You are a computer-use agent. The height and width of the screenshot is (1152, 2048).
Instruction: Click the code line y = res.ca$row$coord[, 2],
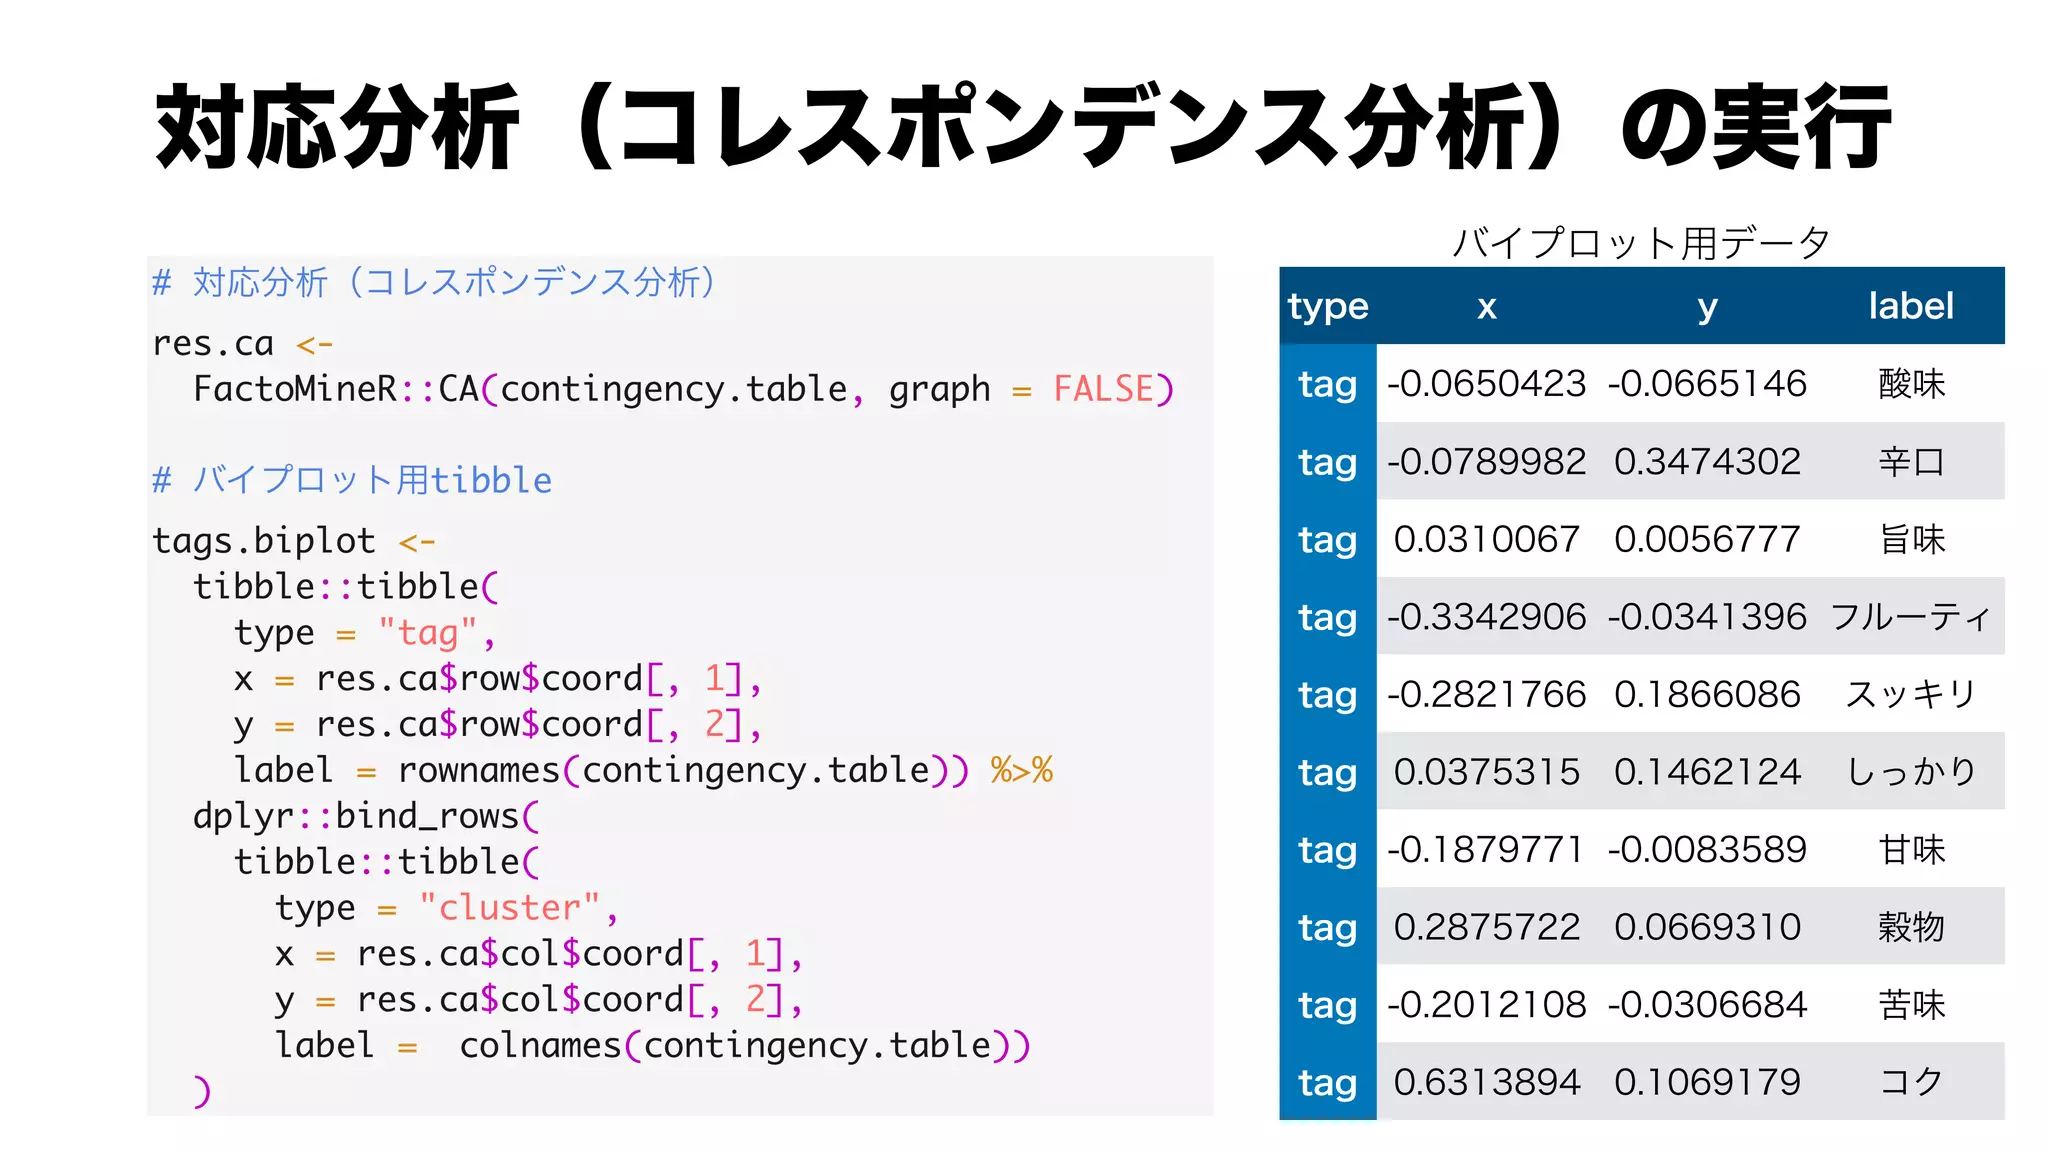coord(498,725)
